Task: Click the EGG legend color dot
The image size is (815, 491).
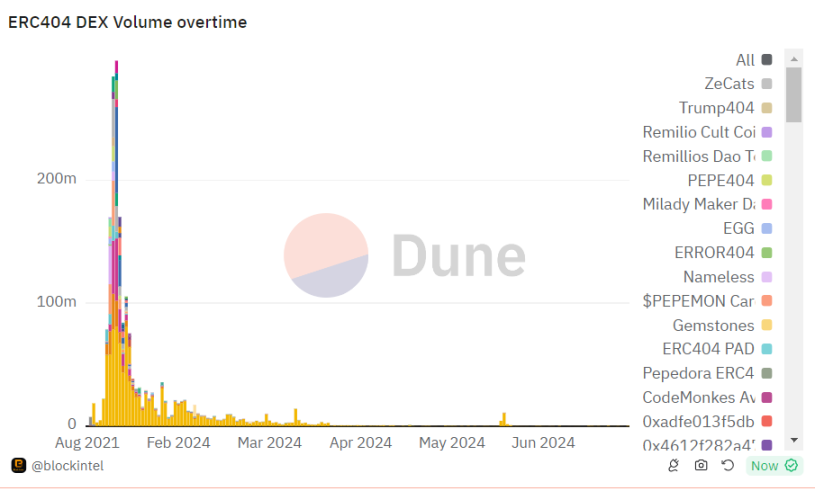Action: pos(767,228)
